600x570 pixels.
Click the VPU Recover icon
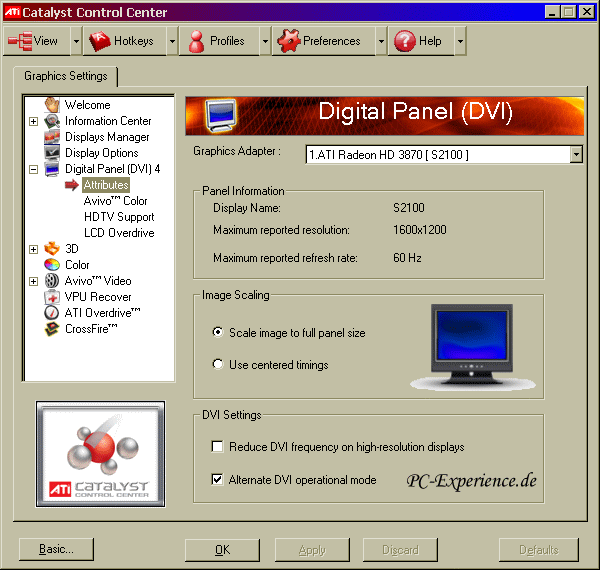coord(52,297)
